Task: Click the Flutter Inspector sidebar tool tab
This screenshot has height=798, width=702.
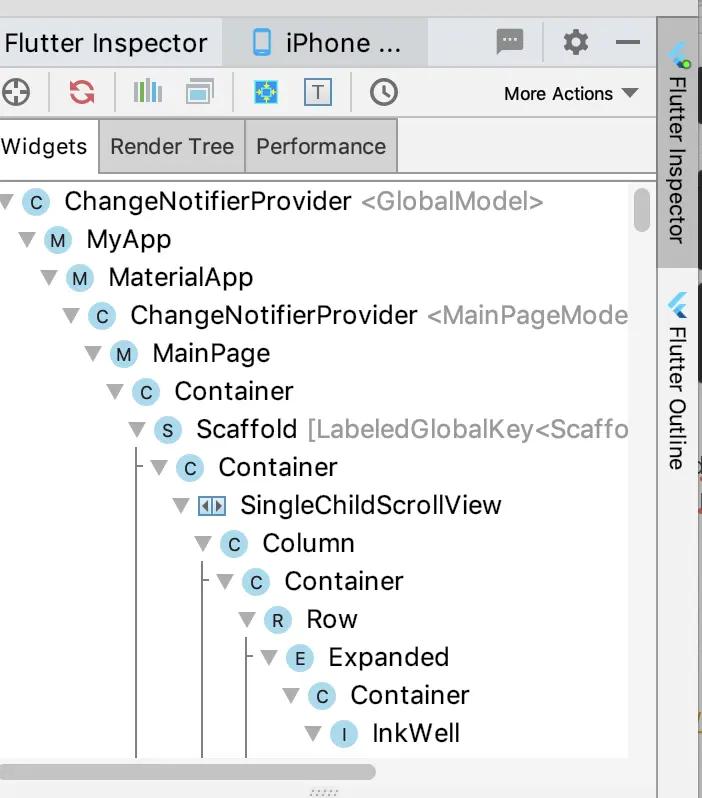Action: 677,143
